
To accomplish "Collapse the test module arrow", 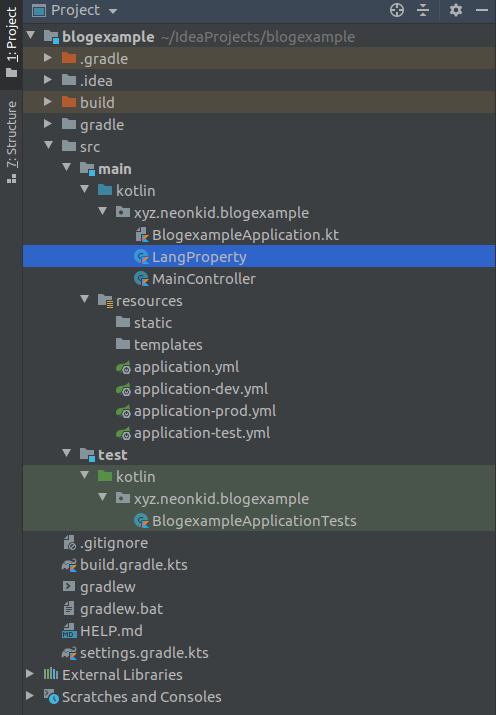I will click(67, 454).
